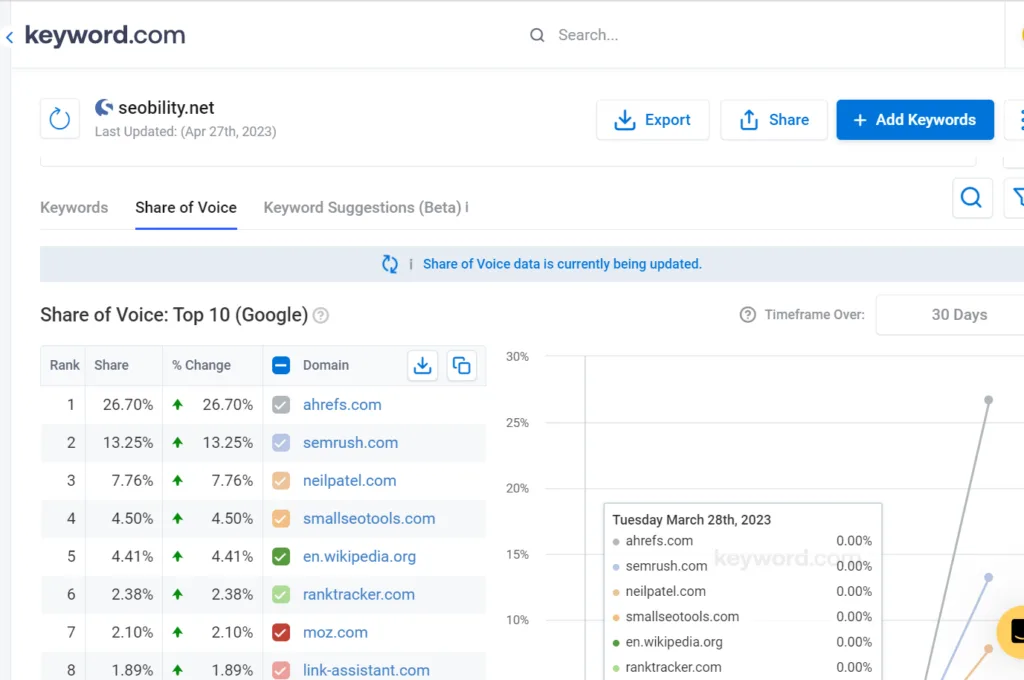Click the search magnifier beside the tabs
Image resolution: width=1024 pixels, height=680 pixels.
click(971, 198)
